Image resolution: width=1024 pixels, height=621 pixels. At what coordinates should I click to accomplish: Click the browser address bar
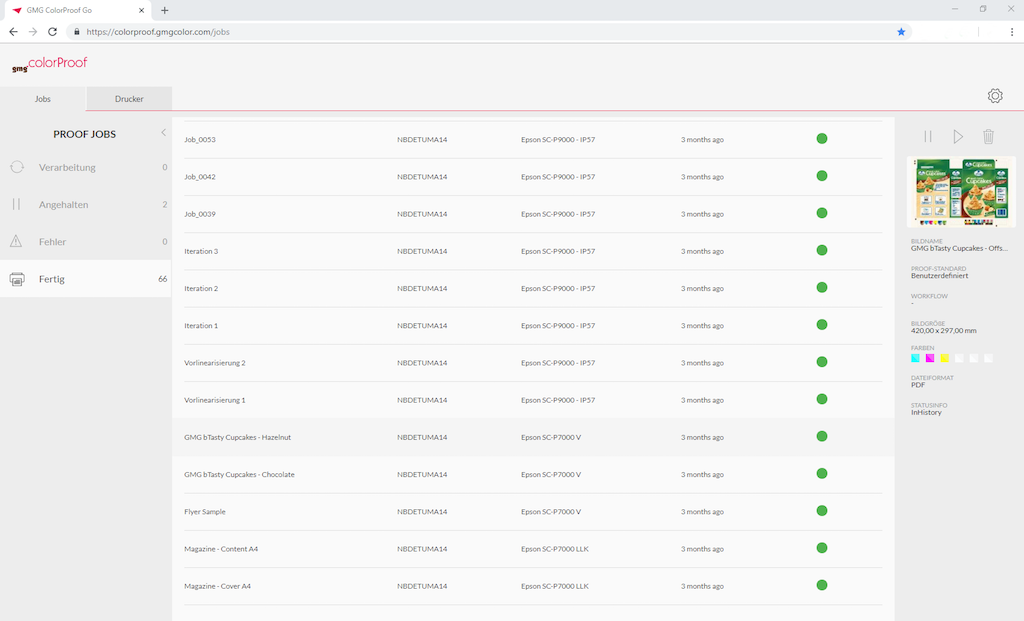coord(480,32)
